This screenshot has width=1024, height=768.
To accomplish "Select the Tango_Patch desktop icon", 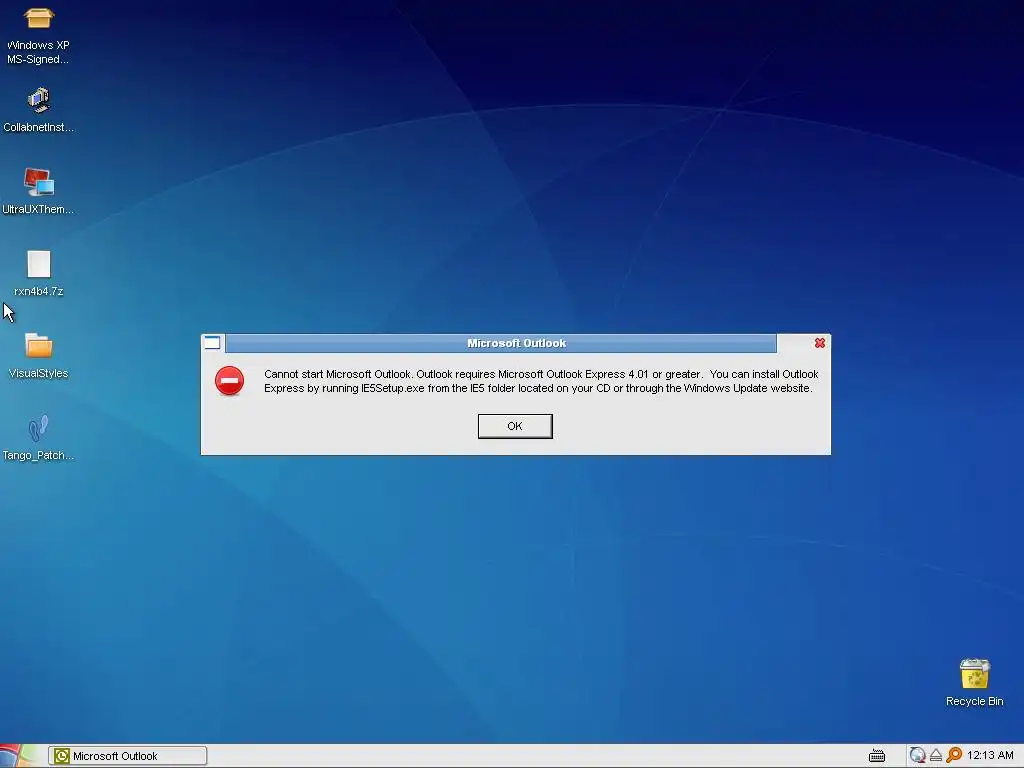I will pyautogui.click(x=38, y=438).
